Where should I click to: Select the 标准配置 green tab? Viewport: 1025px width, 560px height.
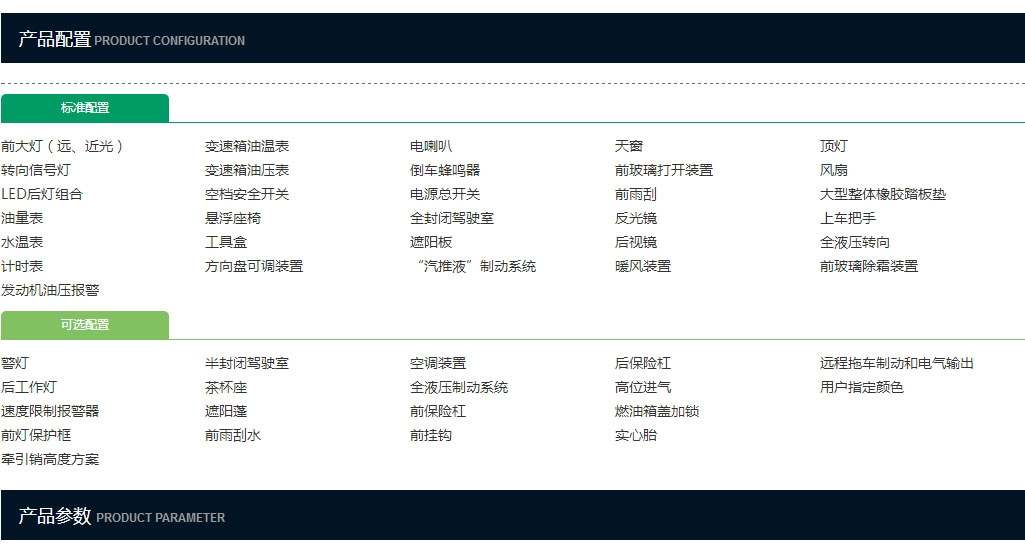pos(85,108)
